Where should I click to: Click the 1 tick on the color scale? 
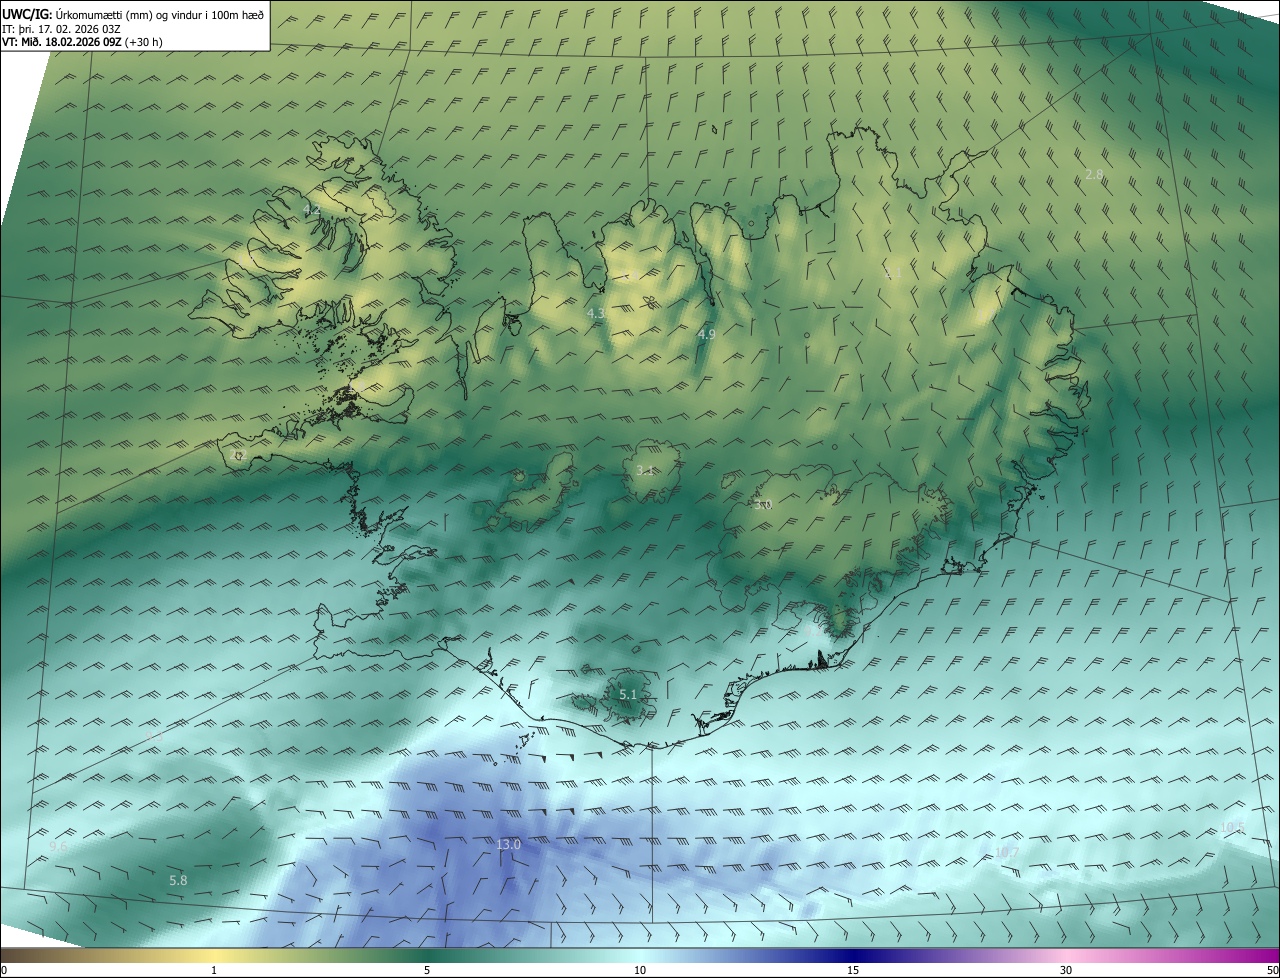pos(214,970)
